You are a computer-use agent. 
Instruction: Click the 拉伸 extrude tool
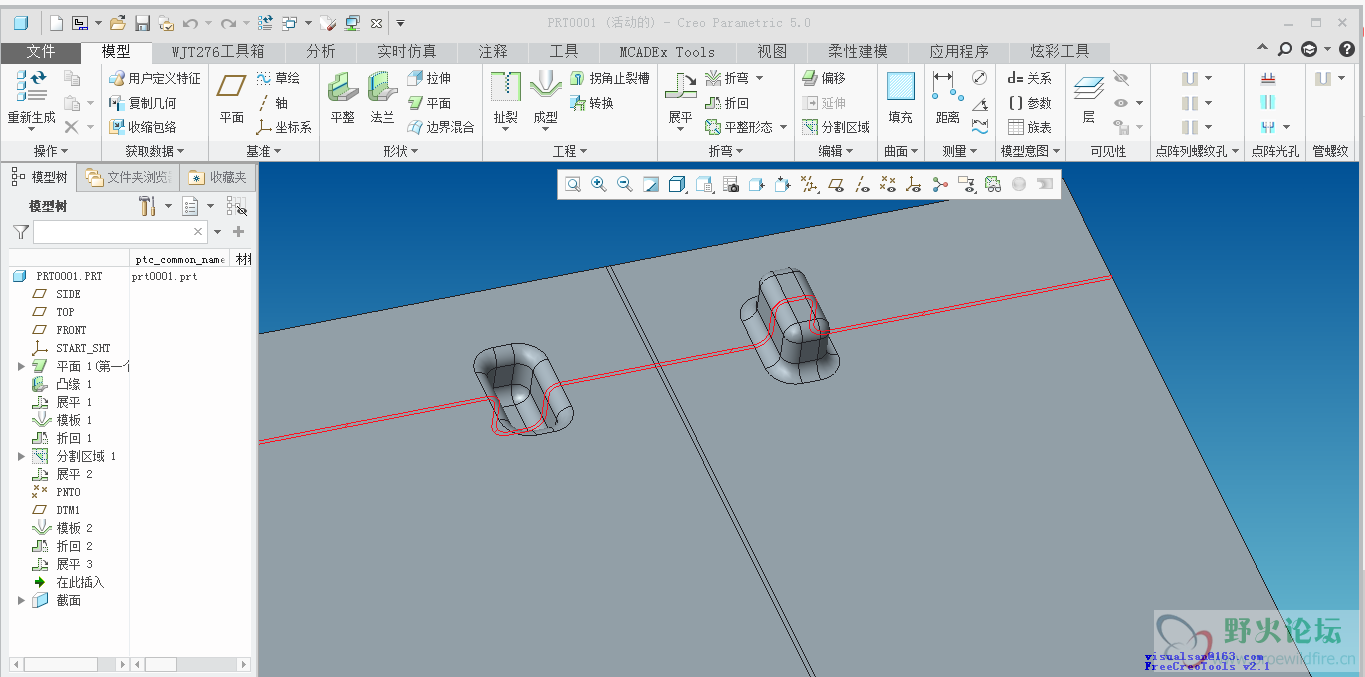click(429, 78)
